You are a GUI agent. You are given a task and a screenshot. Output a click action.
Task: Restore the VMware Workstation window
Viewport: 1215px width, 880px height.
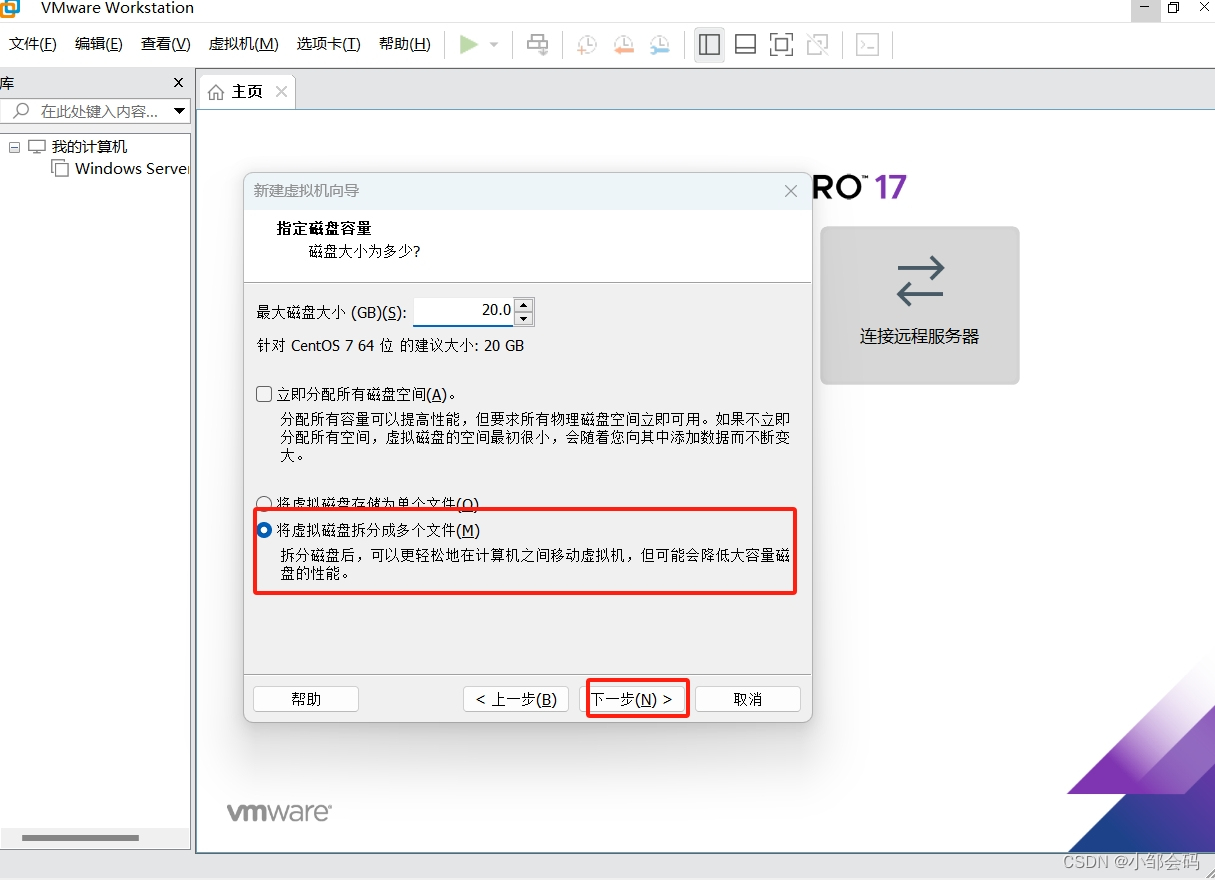tap(1174, 8)
